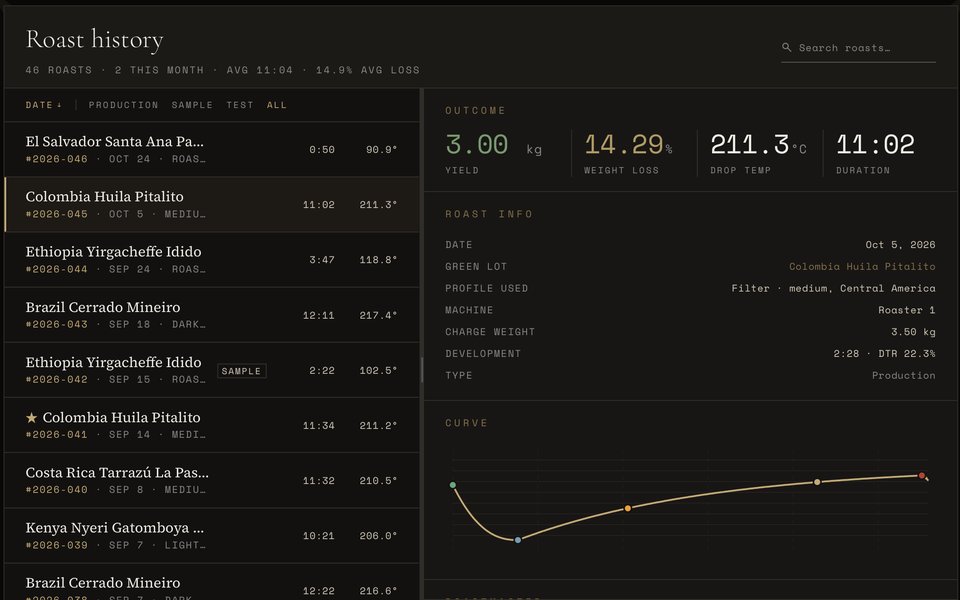The image size is (960, 600).
Task: Click the Filter · medium, Central America profile
Action: (x=833, y=288)
